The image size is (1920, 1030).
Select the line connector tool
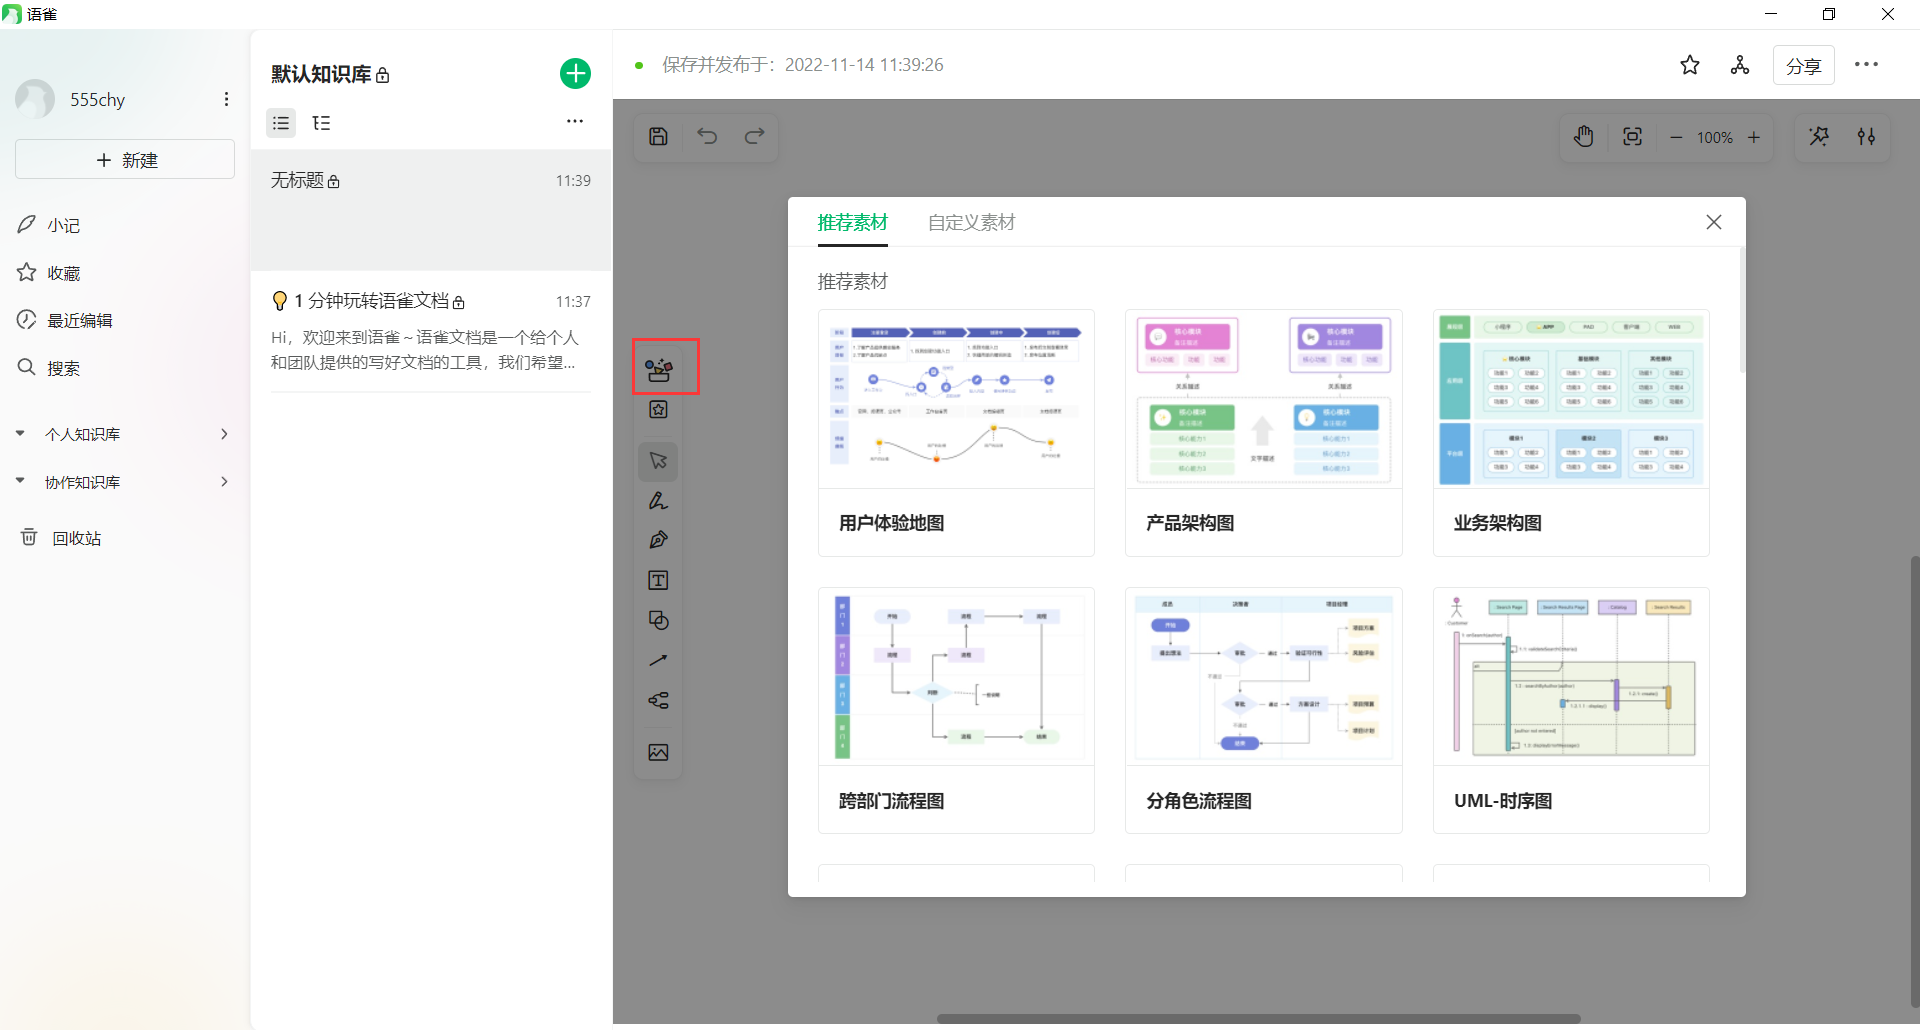pyautogui.click(x=658, y=660)
